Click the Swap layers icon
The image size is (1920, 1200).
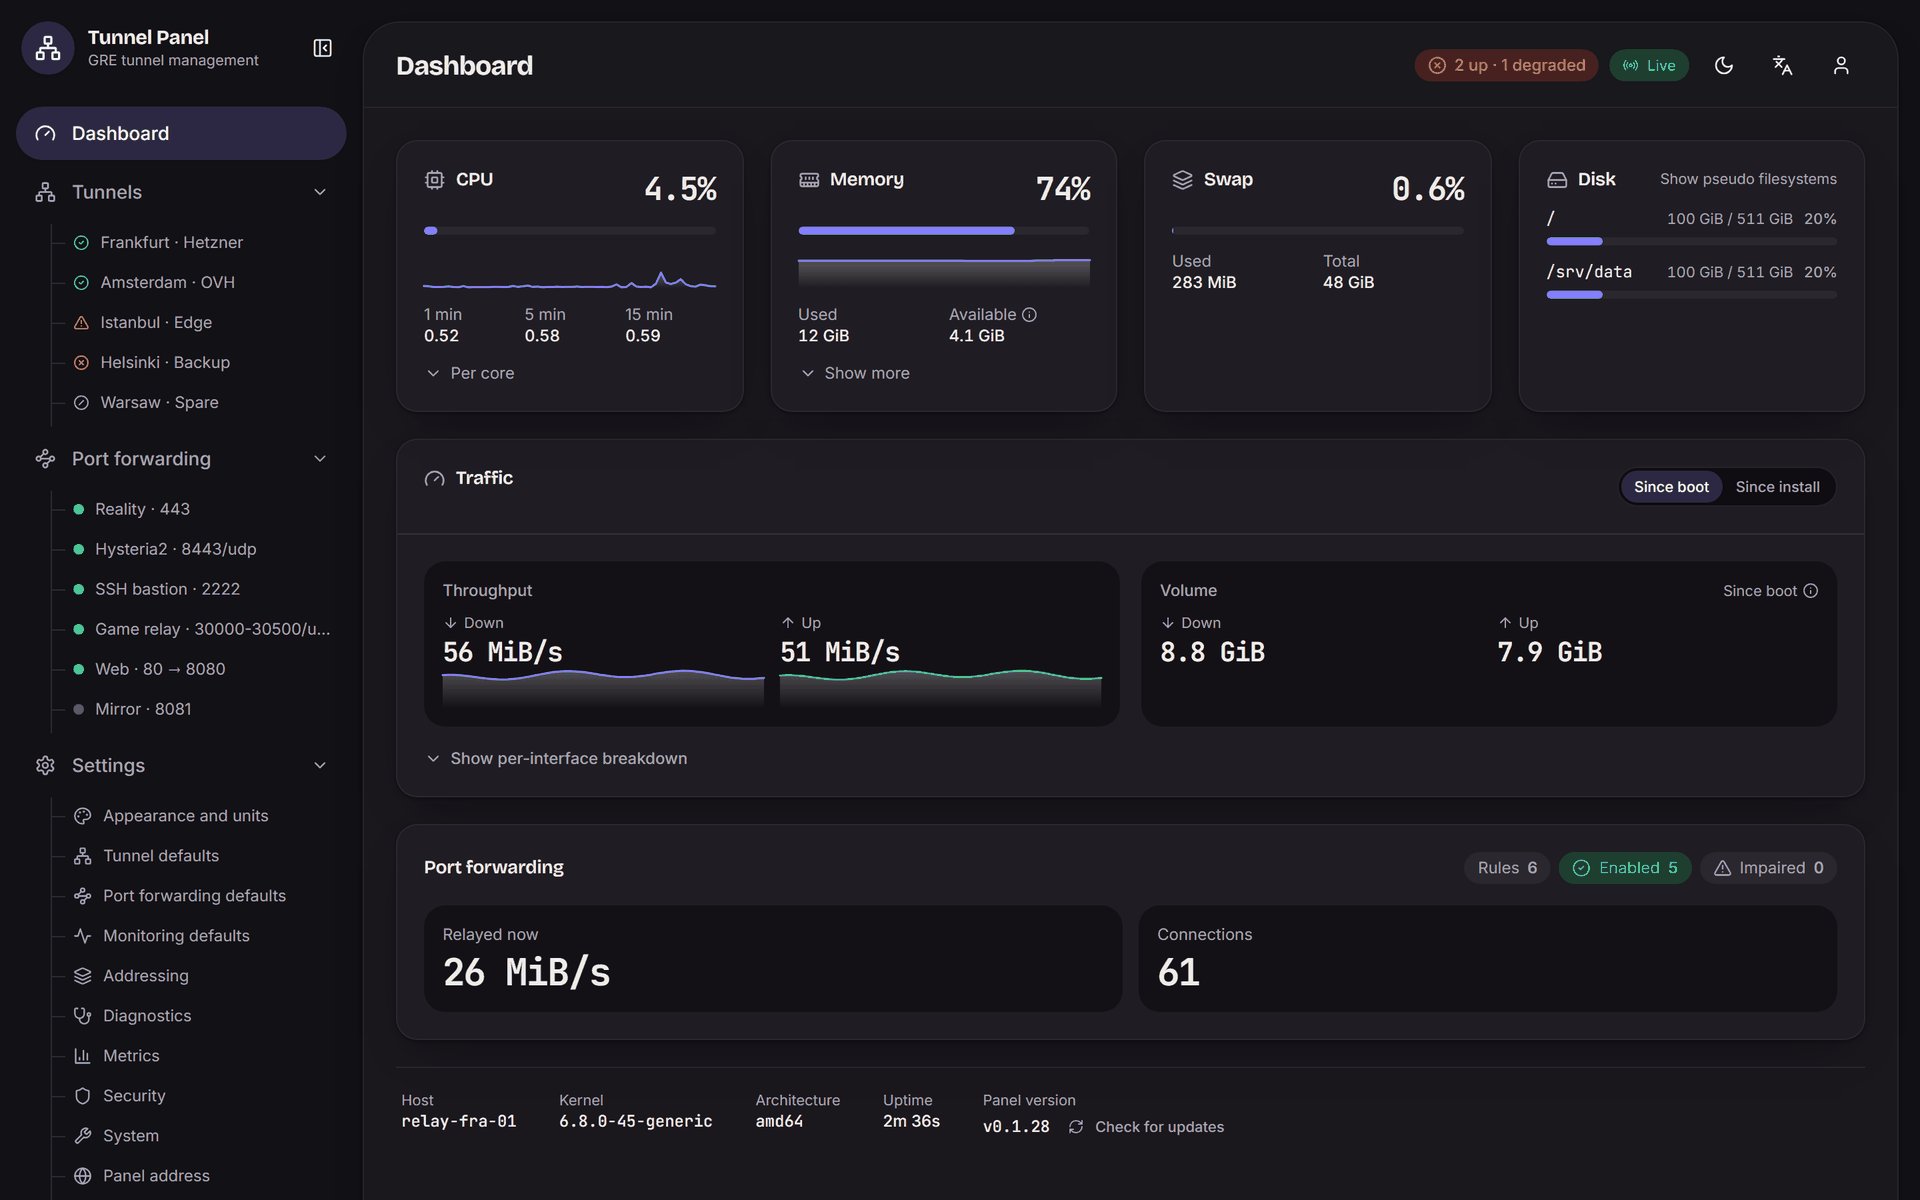(x=1182, y=179)
